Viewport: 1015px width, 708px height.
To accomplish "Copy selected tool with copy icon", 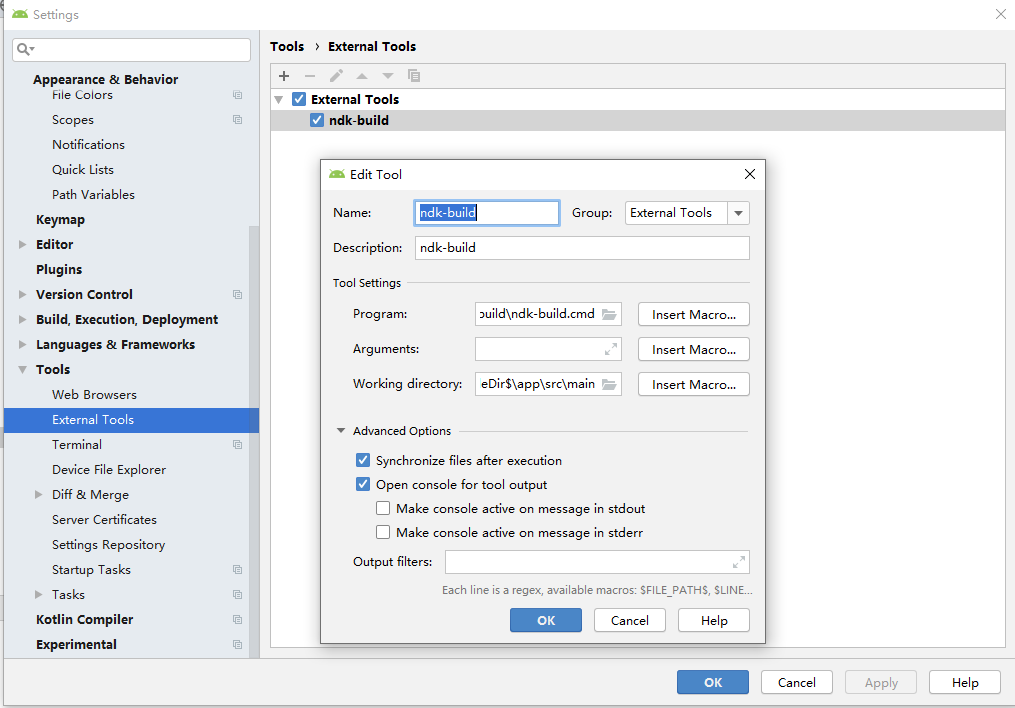I will coord(414,76).
